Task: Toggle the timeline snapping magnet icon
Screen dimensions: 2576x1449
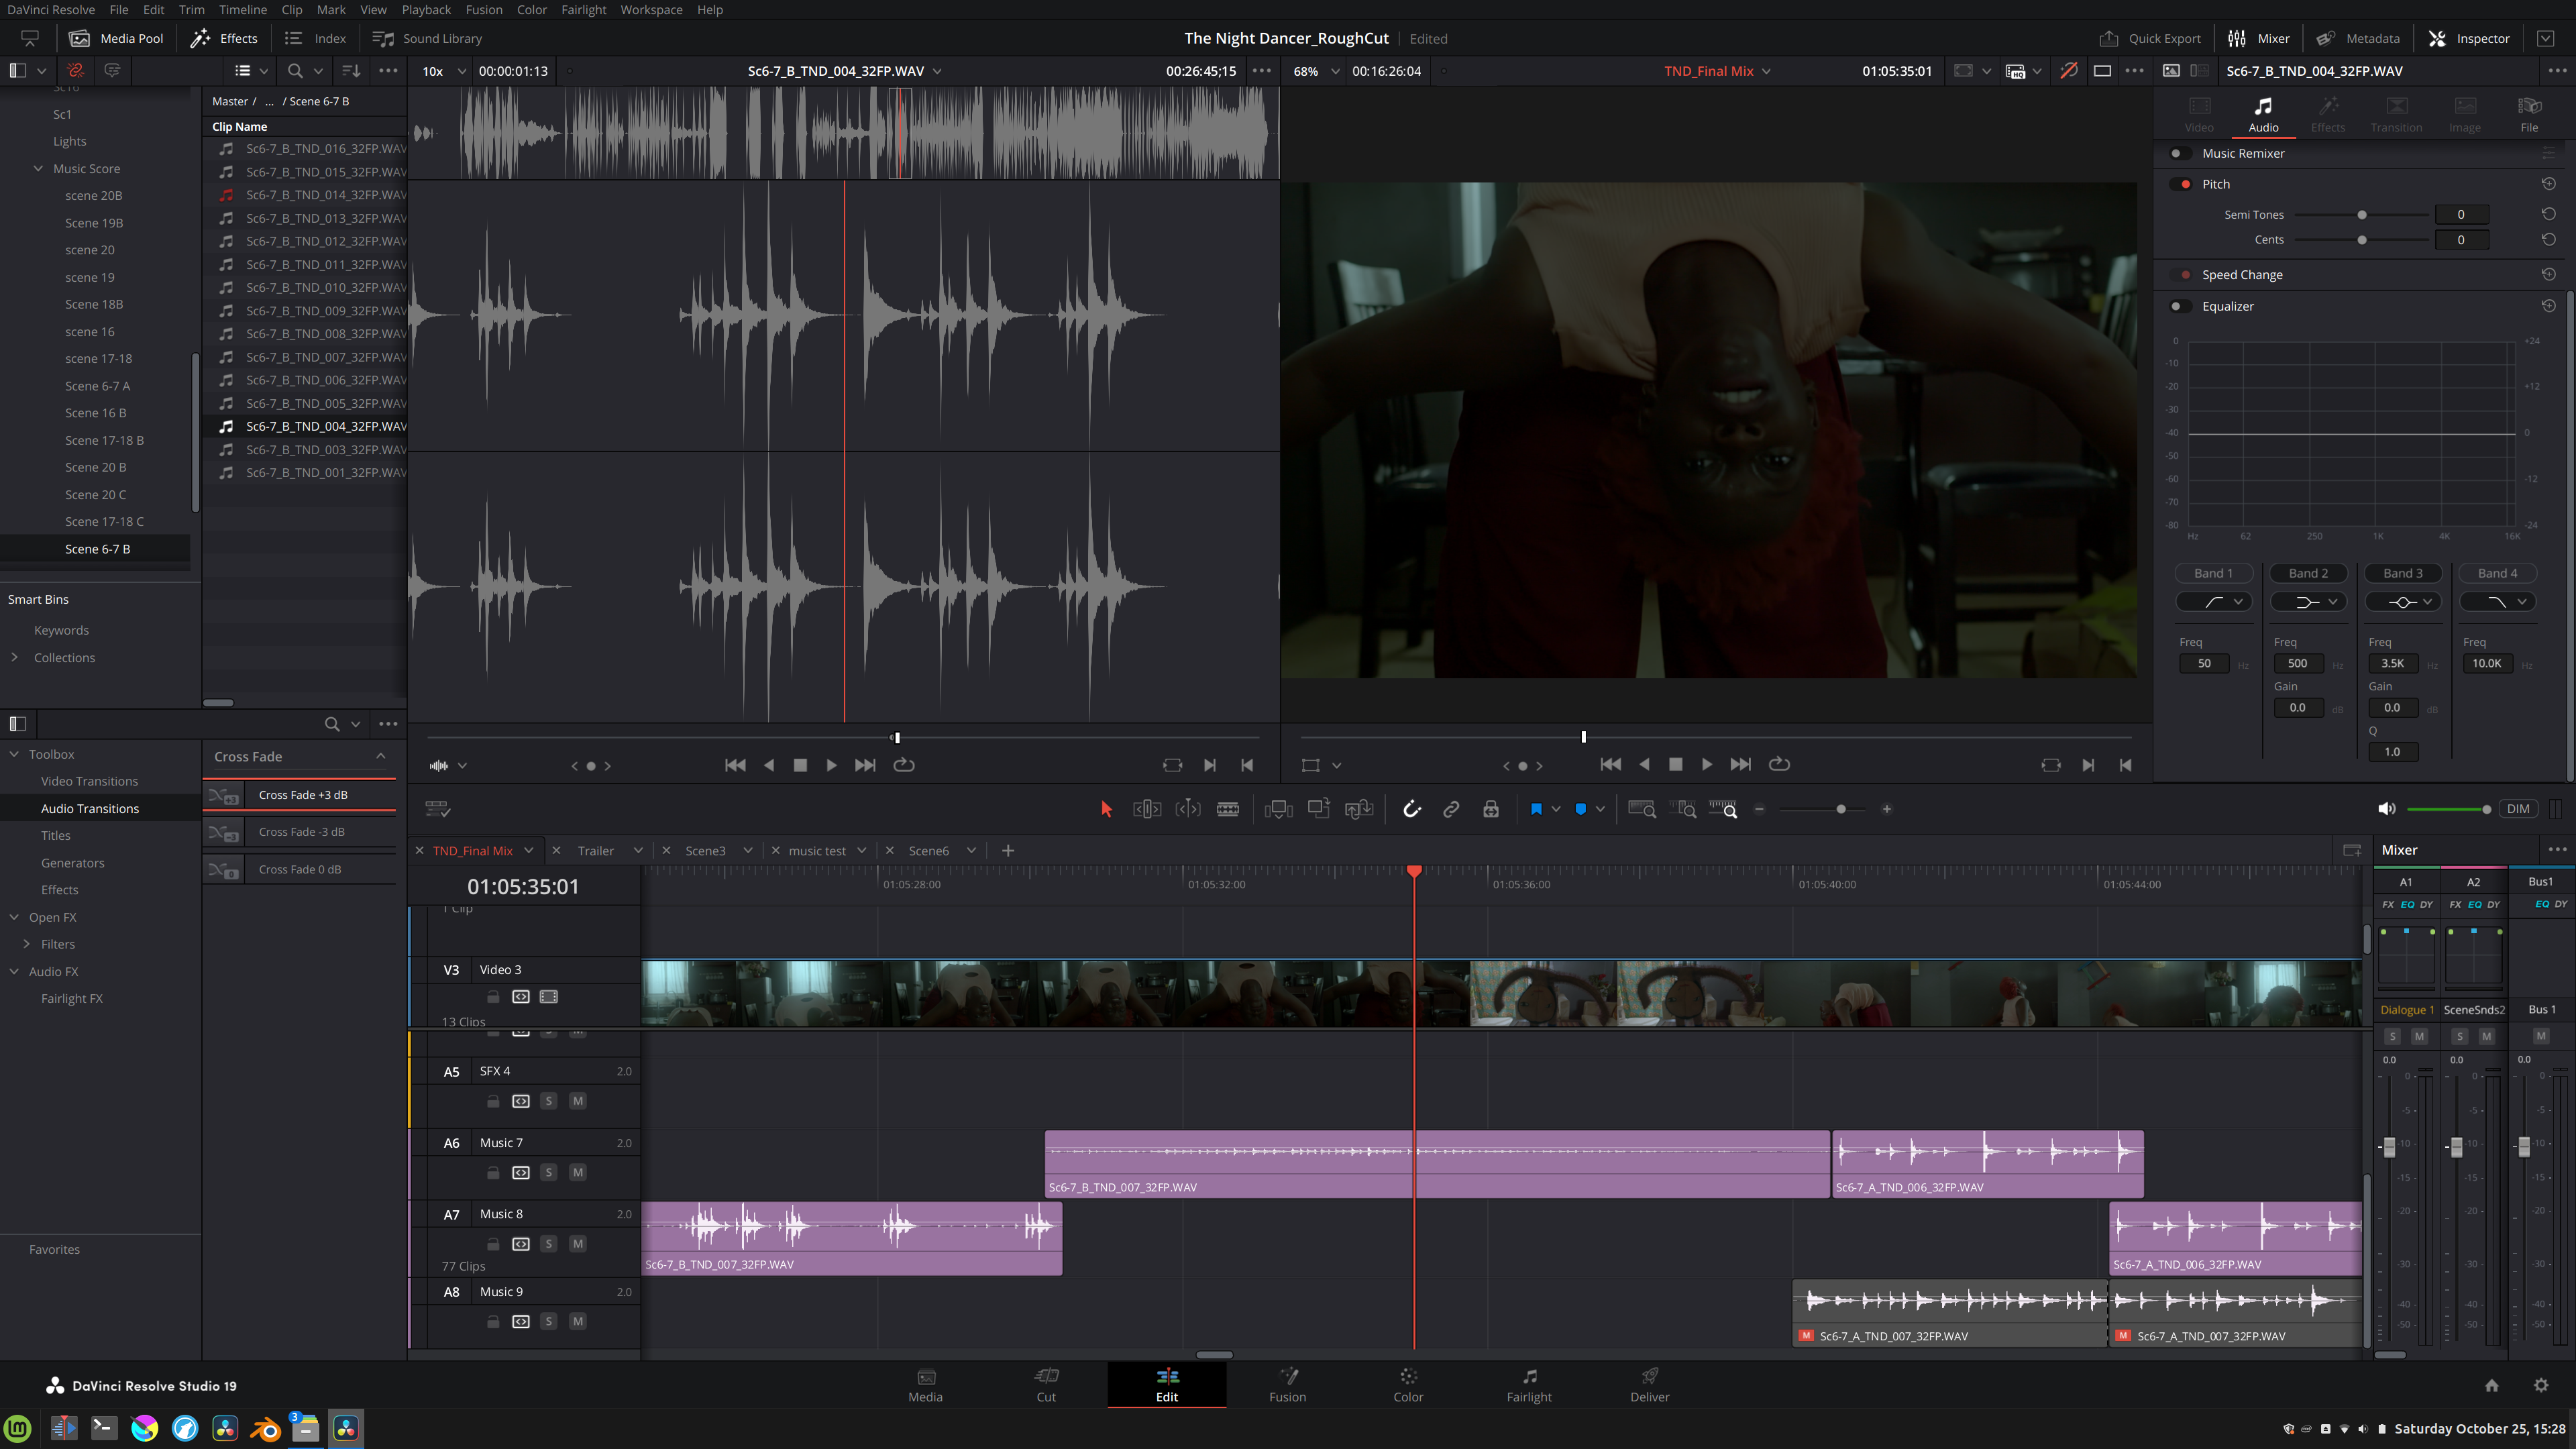Action: 1411,809
